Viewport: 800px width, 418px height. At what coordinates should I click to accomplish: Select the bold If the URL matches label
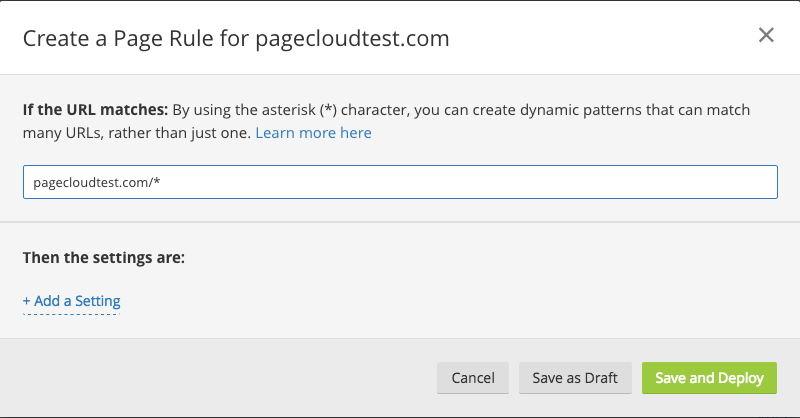coord(96,109)
